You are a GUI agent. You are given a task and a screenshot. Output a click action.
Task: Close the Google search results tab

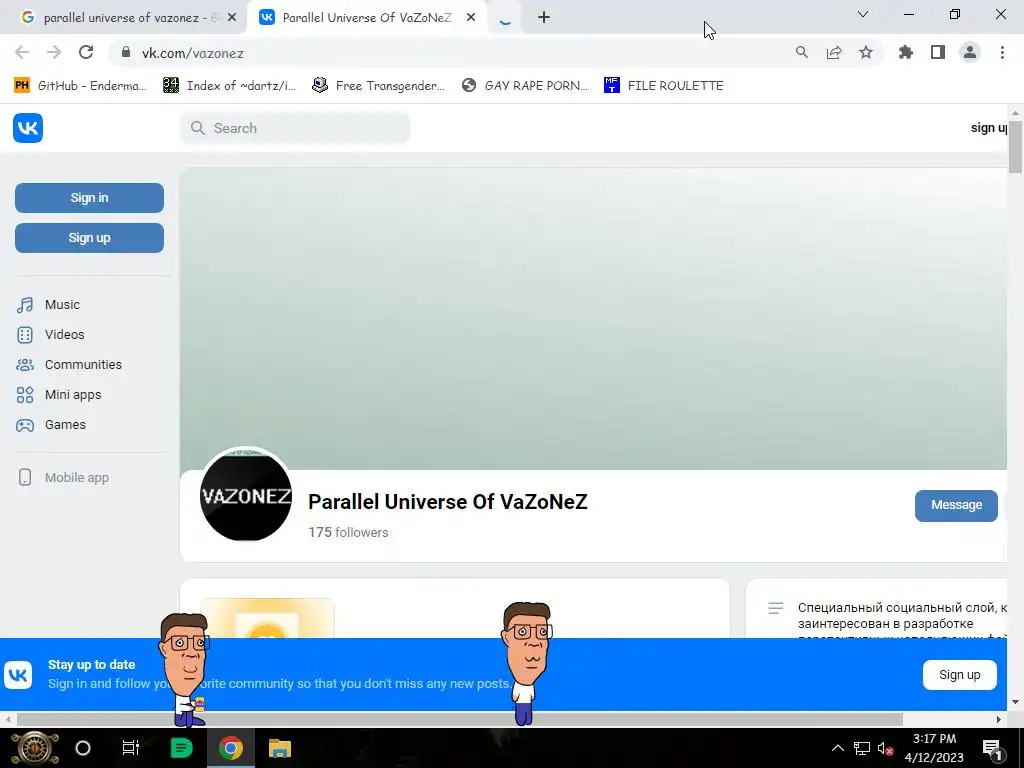click(232, 18)
